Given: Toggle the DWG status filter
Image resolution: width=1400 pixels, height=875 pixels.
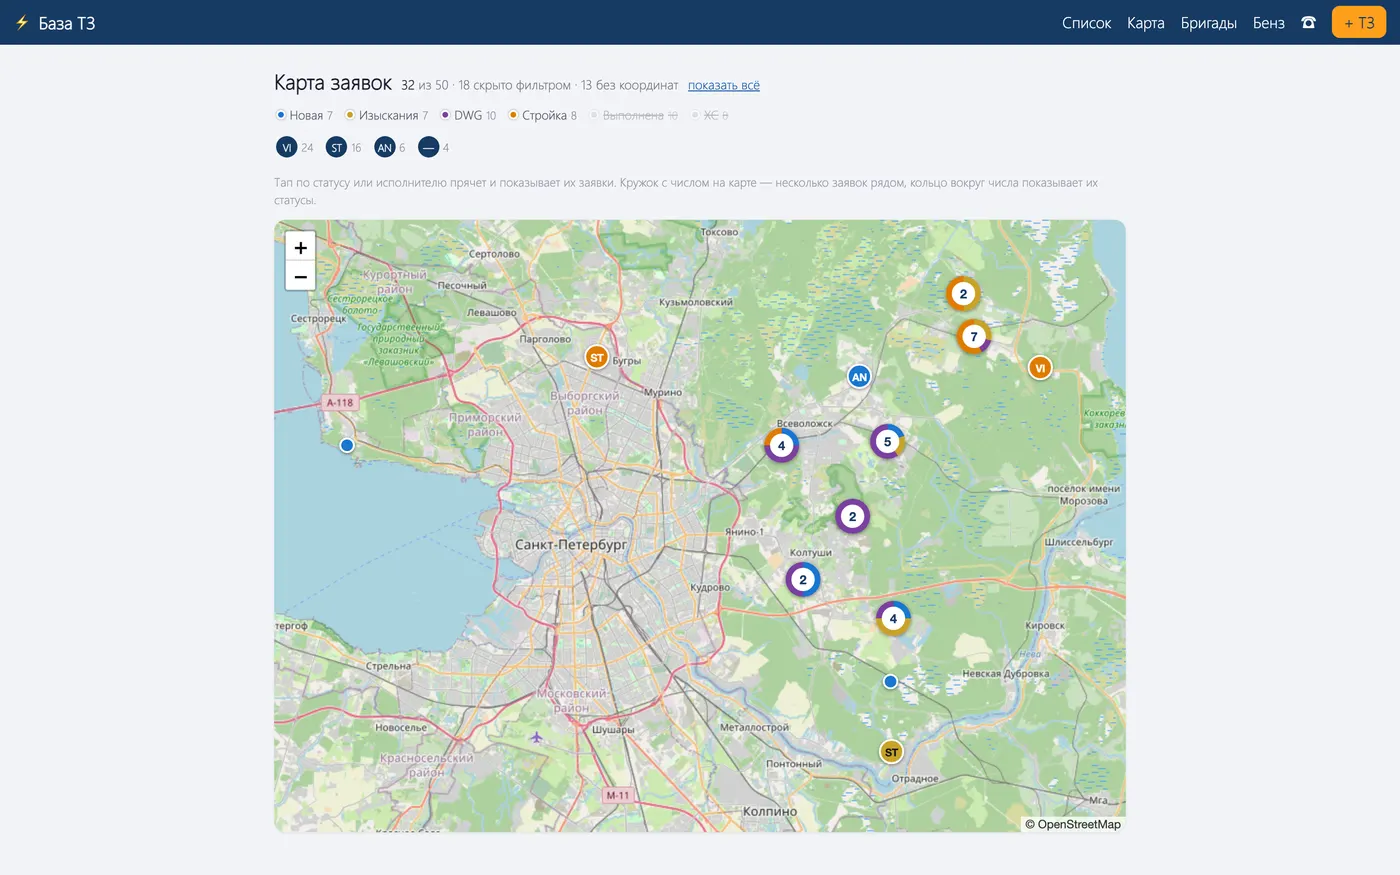Looking at the screenshot, I should (468, 115).
